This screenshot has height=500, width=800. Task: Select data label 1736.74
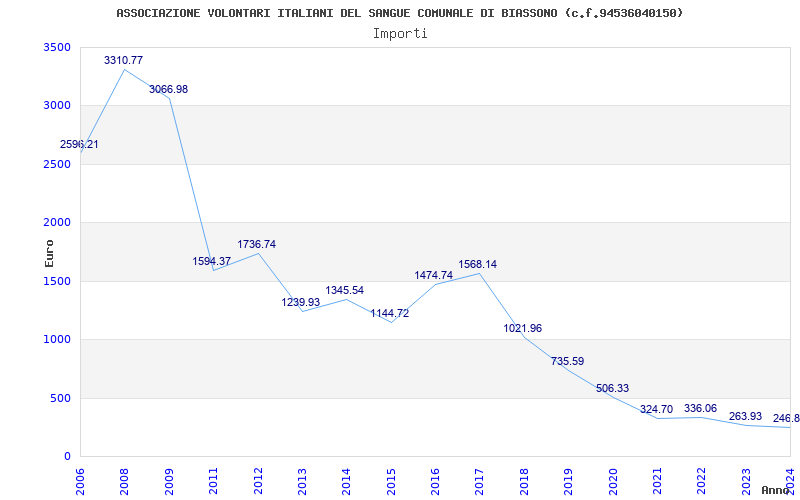[x=257, y=244]
